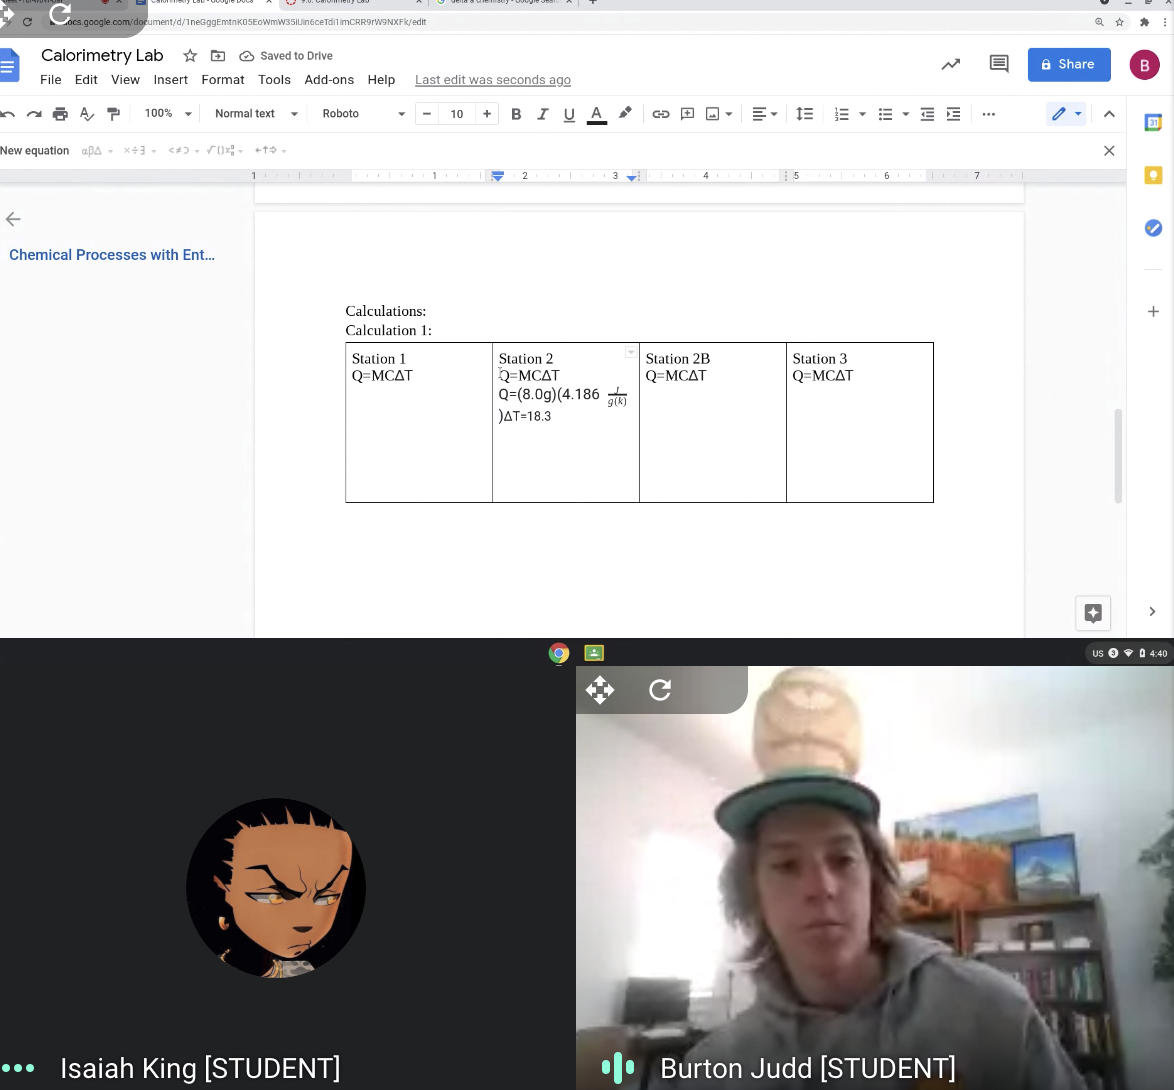Open the Add-ons menu
Image resolution: width=1174 pixels, height=1090 pixels.
329,79
